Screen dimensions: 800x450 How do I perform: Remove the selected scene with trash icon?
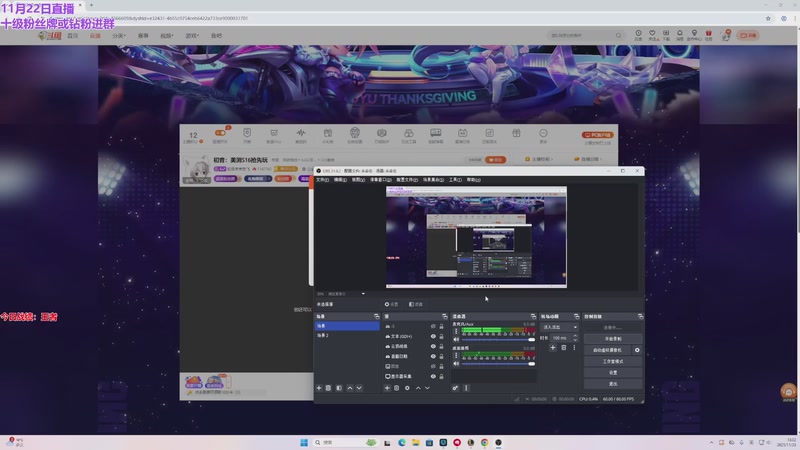click(x=329, y=388)
